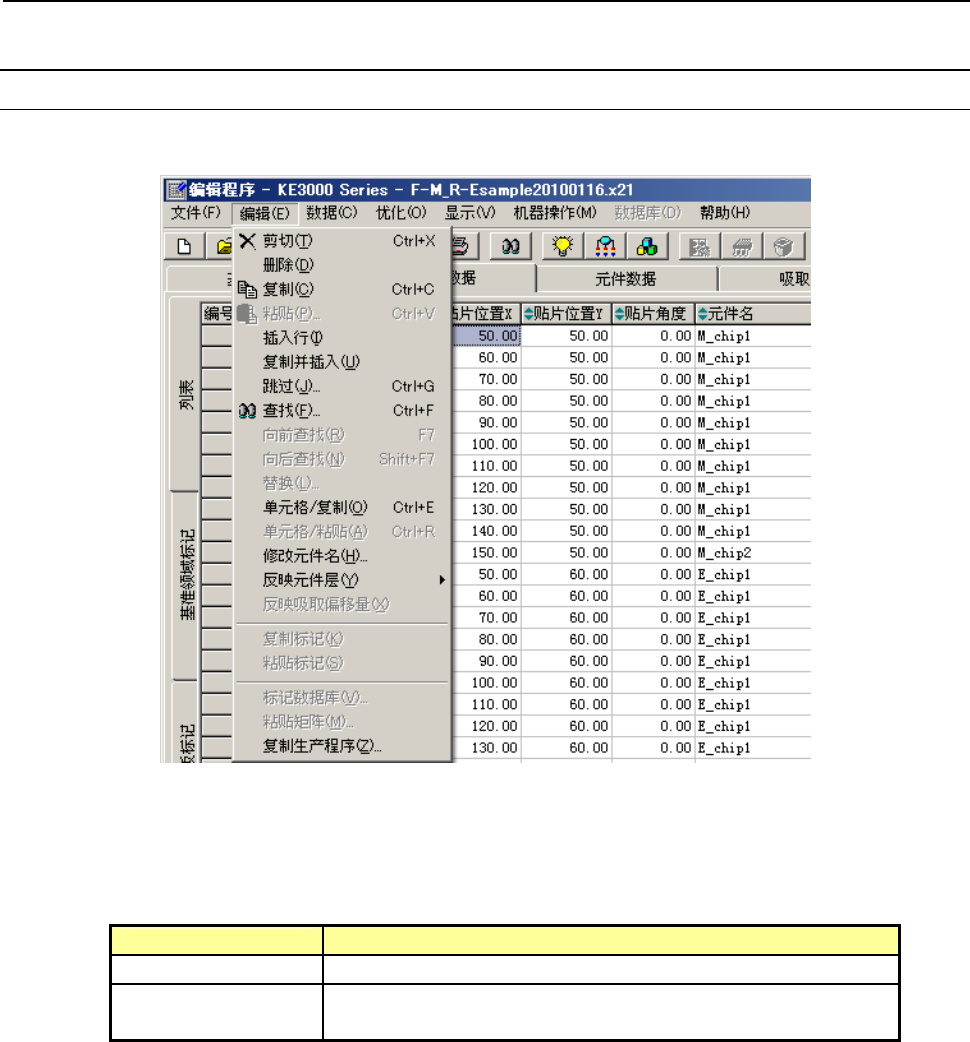This screenshot has height=1042, width=970.
Task: Select the vertical 列表 side tab
Action: [x=186, y=395]
